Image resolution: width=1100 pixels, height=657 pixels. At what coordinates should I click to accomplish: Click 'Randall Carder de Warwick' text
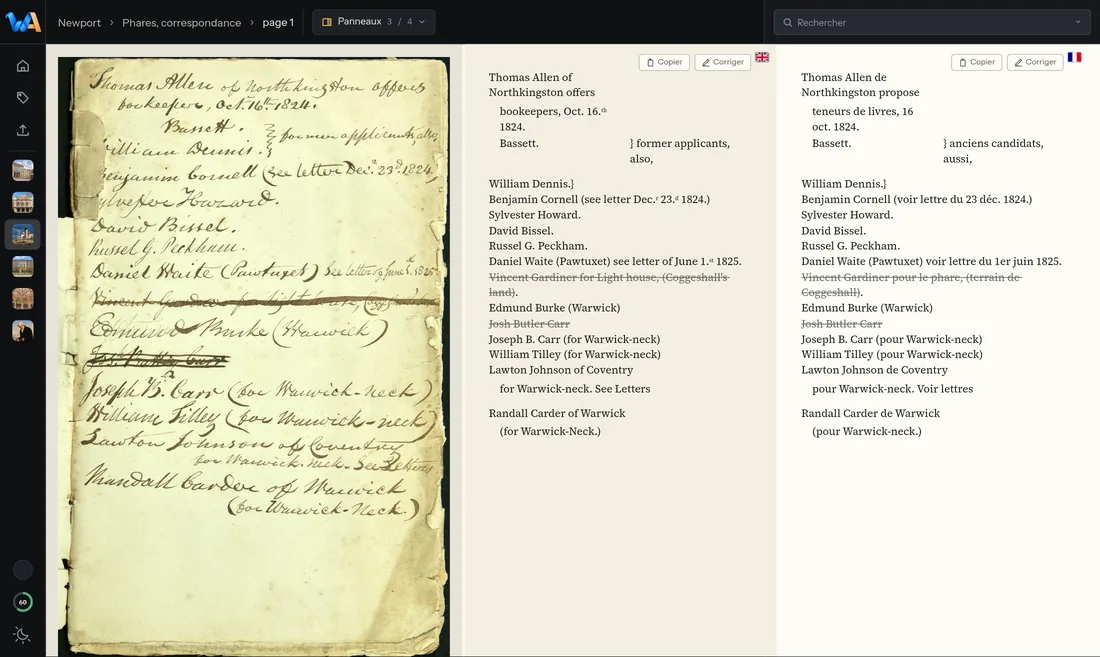tap(871, 414)
